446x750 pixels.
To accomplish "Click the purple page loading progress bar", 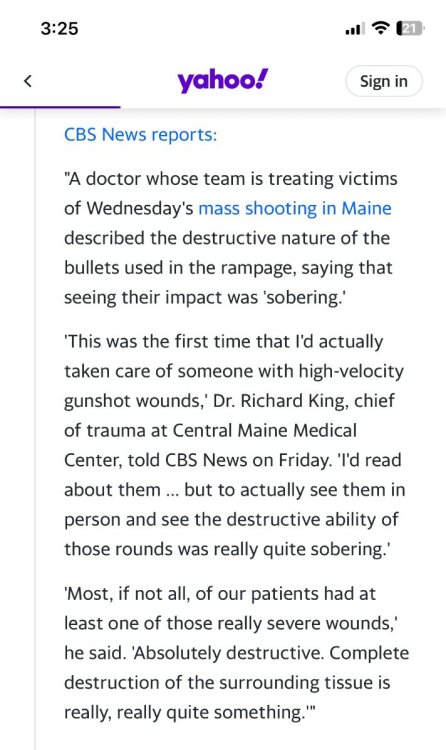I will [x=60, y=107].
